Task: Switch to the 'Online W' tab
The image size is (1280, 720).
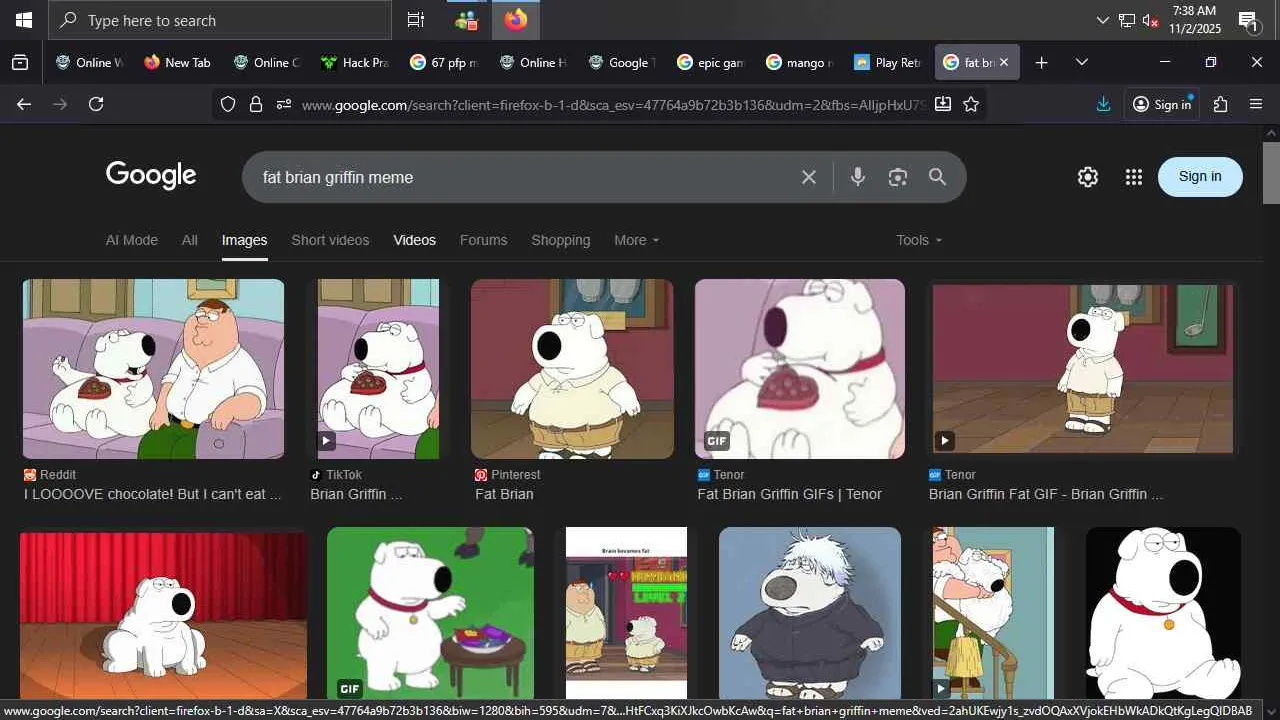Action: (89, 62)
